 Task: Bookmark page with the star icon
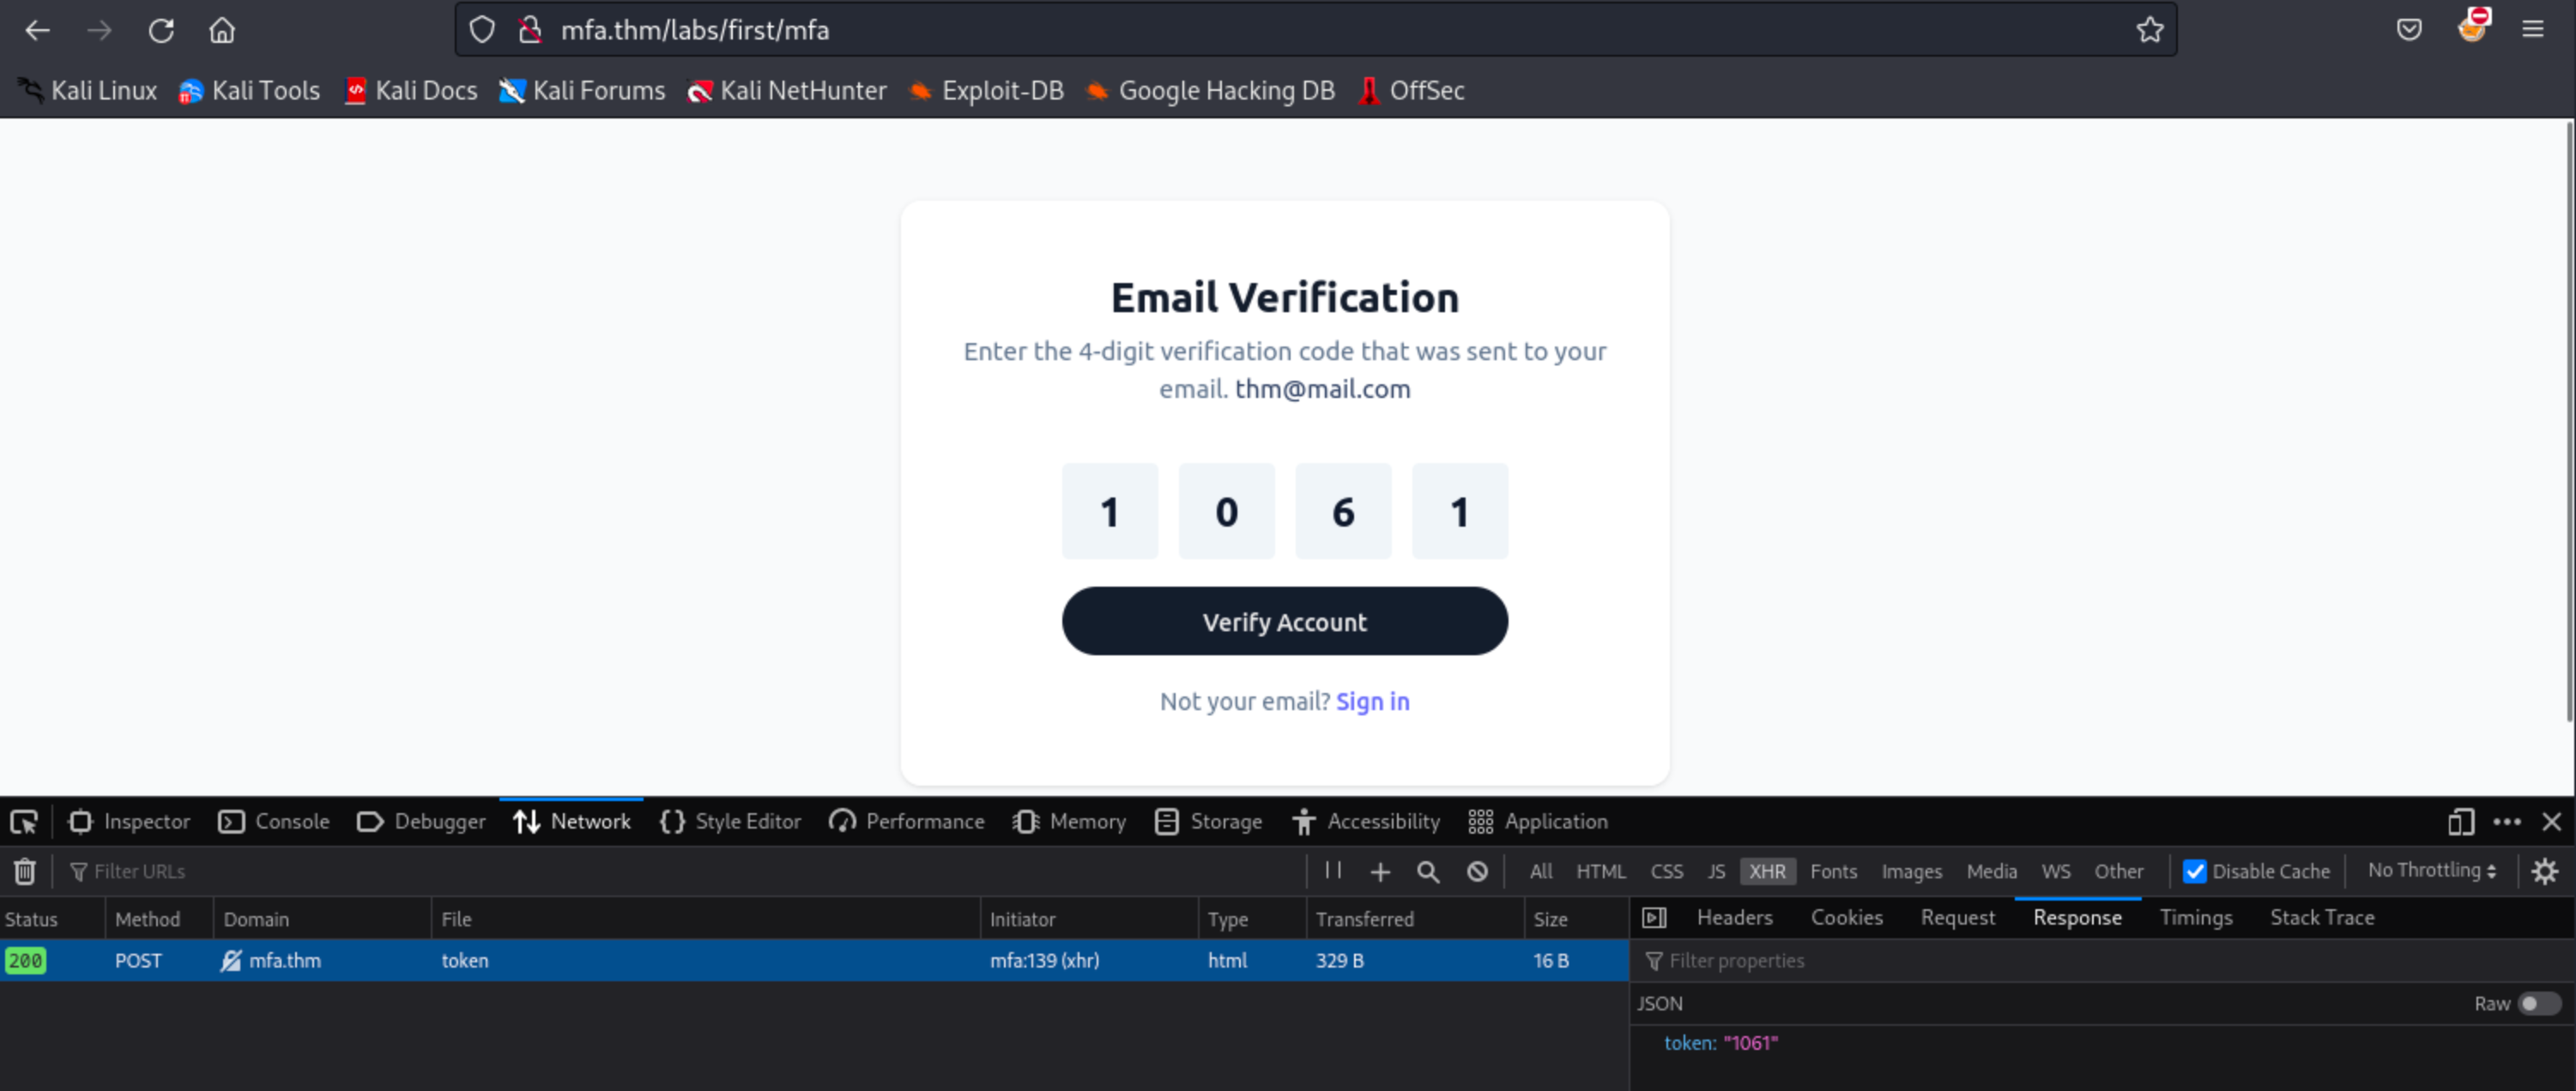point(2149,30)
